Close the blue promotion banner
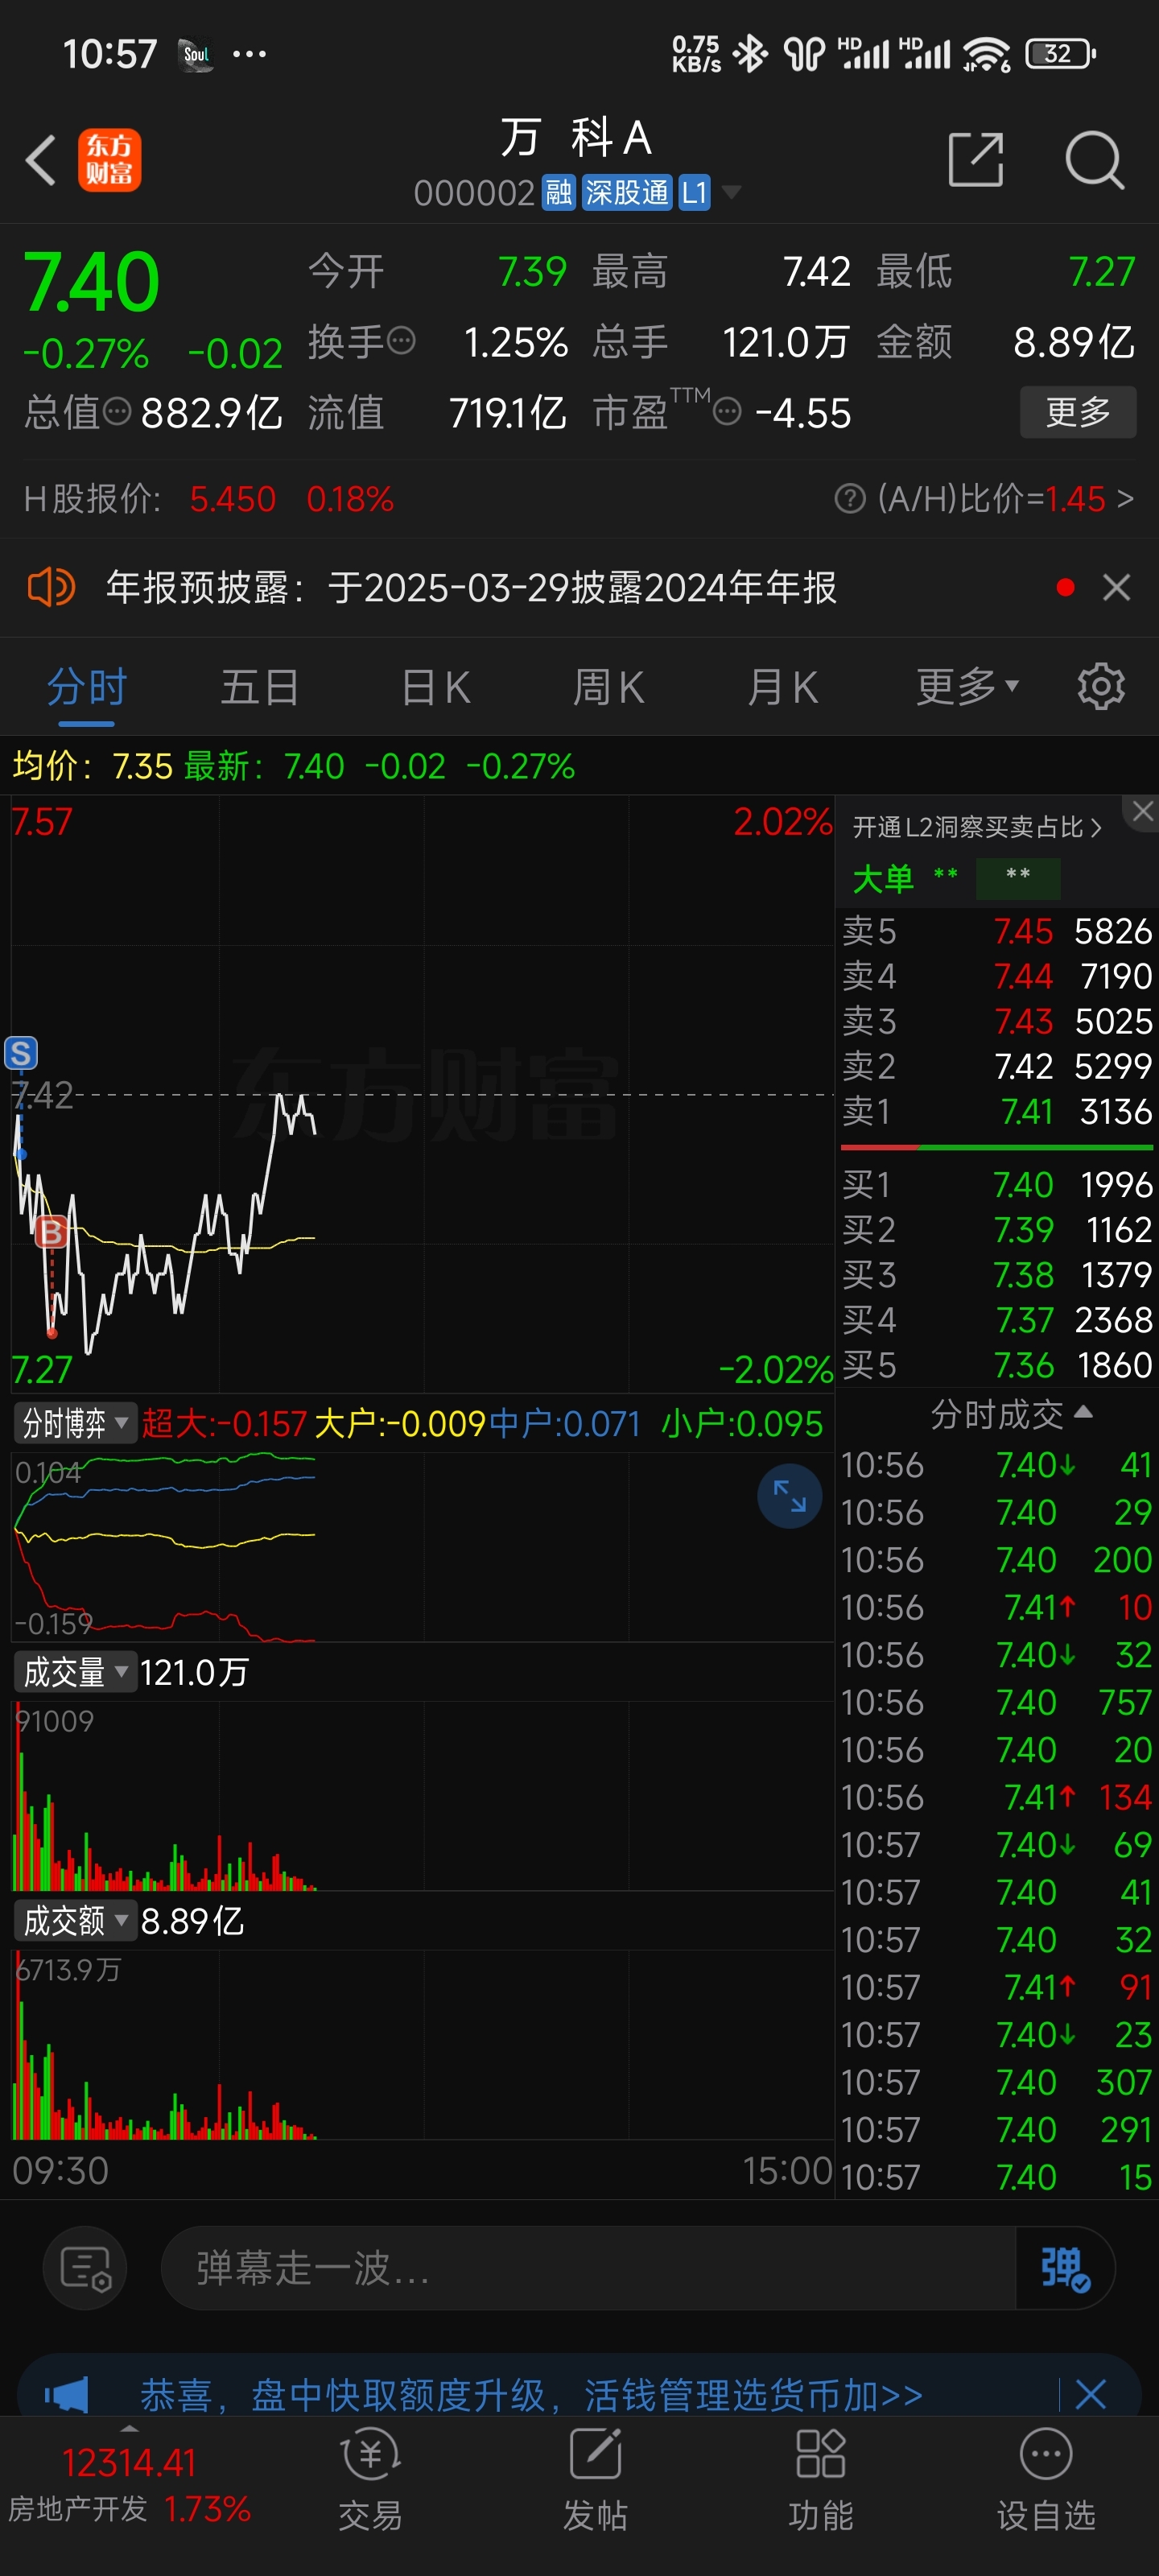The width and height of the screenshot is (1159, 2576). (x=1090, y=2394)
